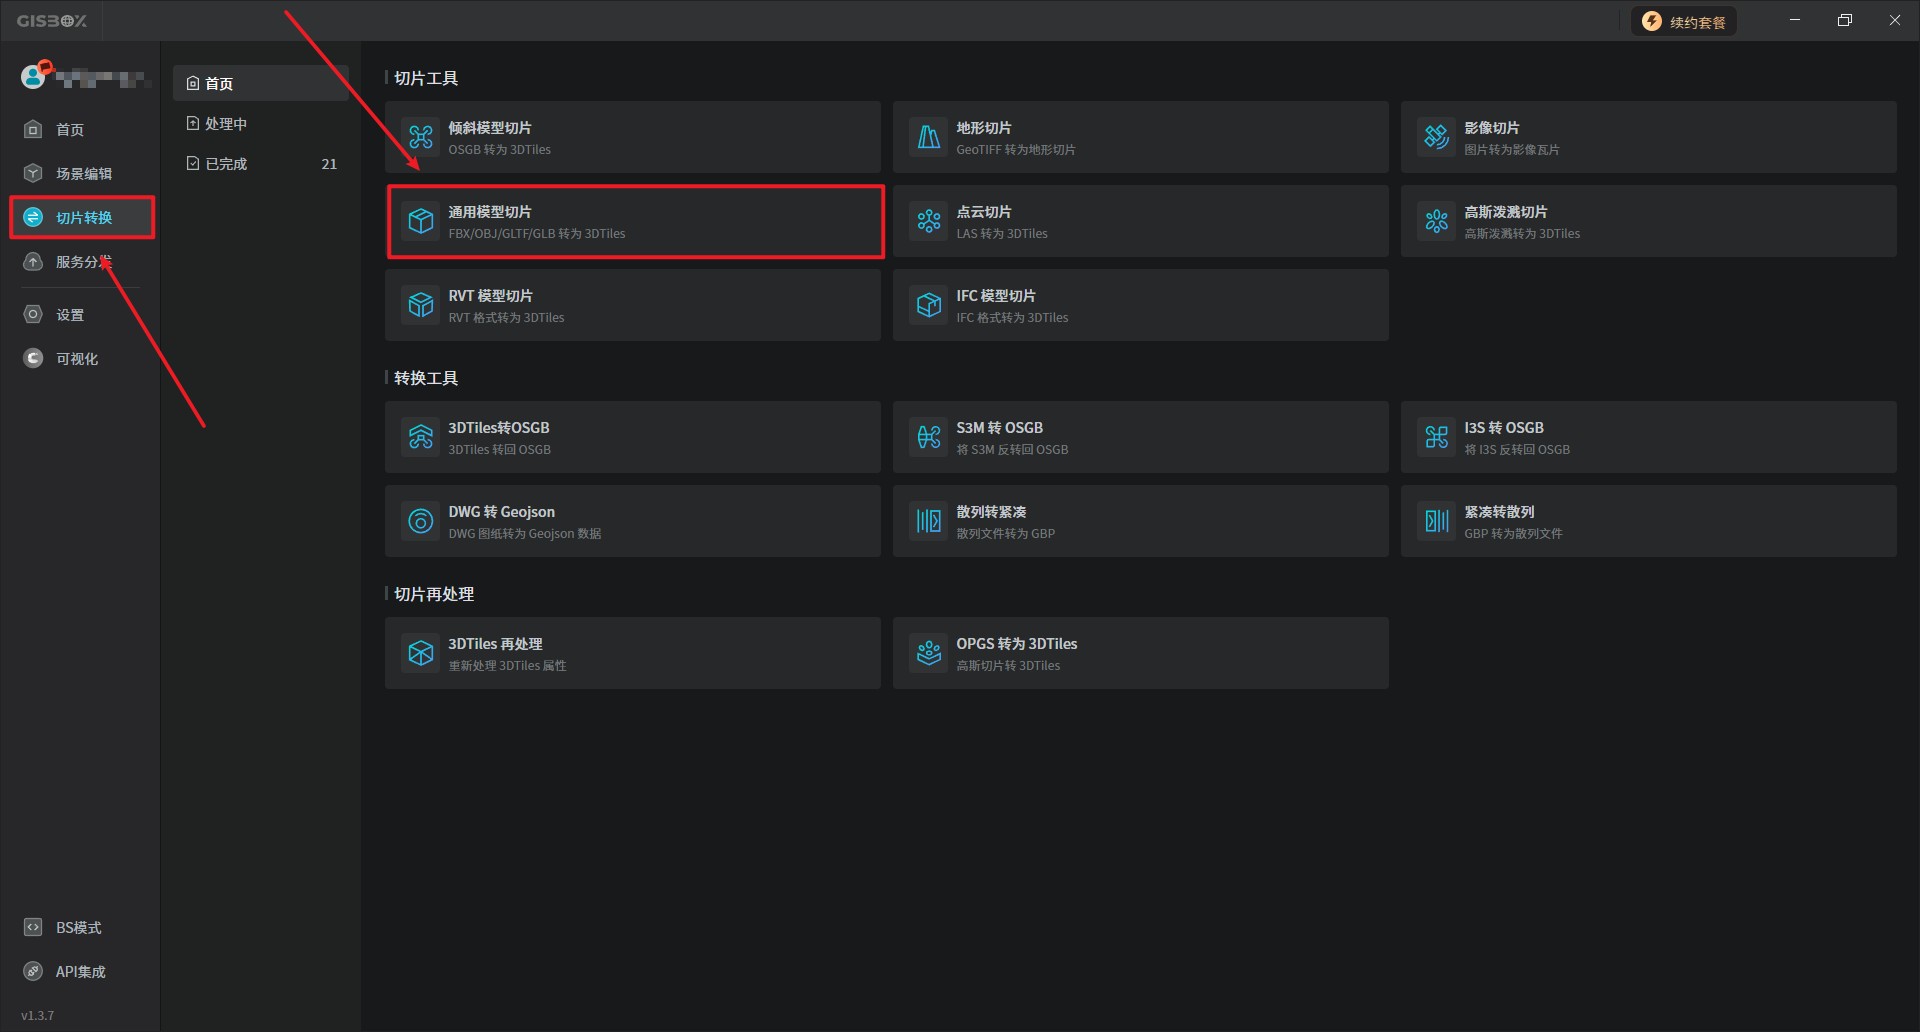Click the user avatar icon
This screenshot has height=1032, width=1920.
tap(34, 77)
